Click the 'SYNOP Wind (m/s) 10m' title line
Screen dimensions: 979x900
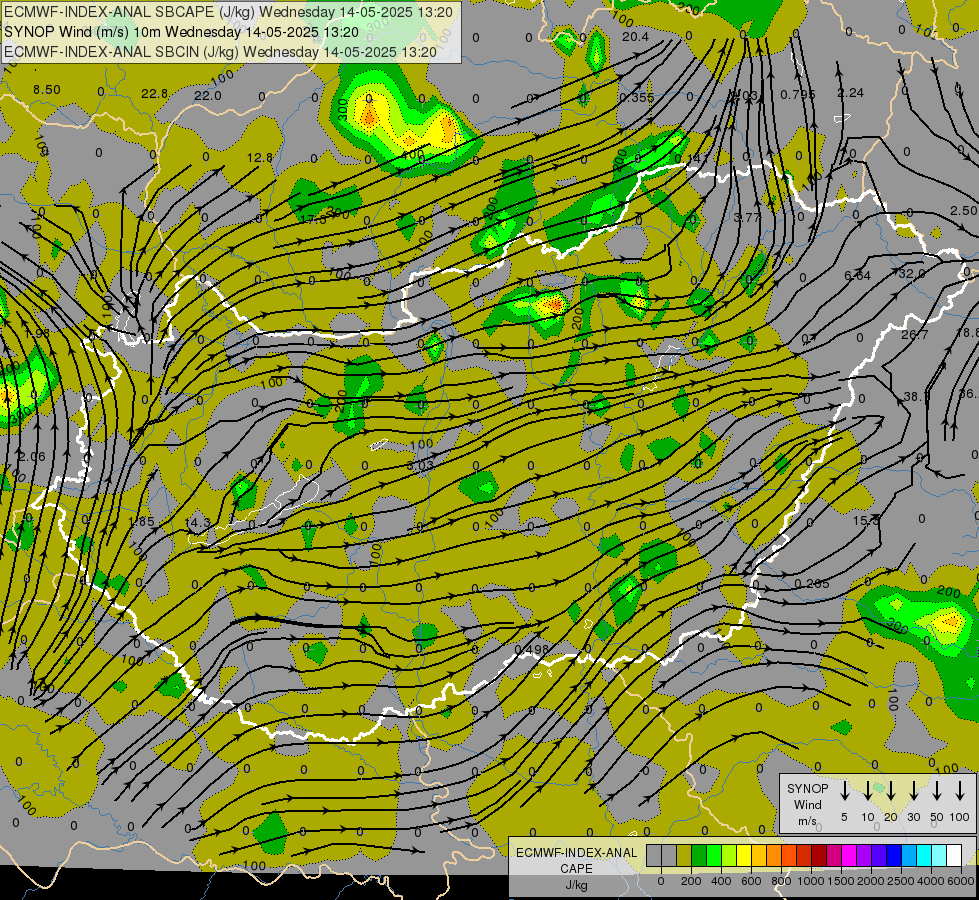click(x=181, y=32)
